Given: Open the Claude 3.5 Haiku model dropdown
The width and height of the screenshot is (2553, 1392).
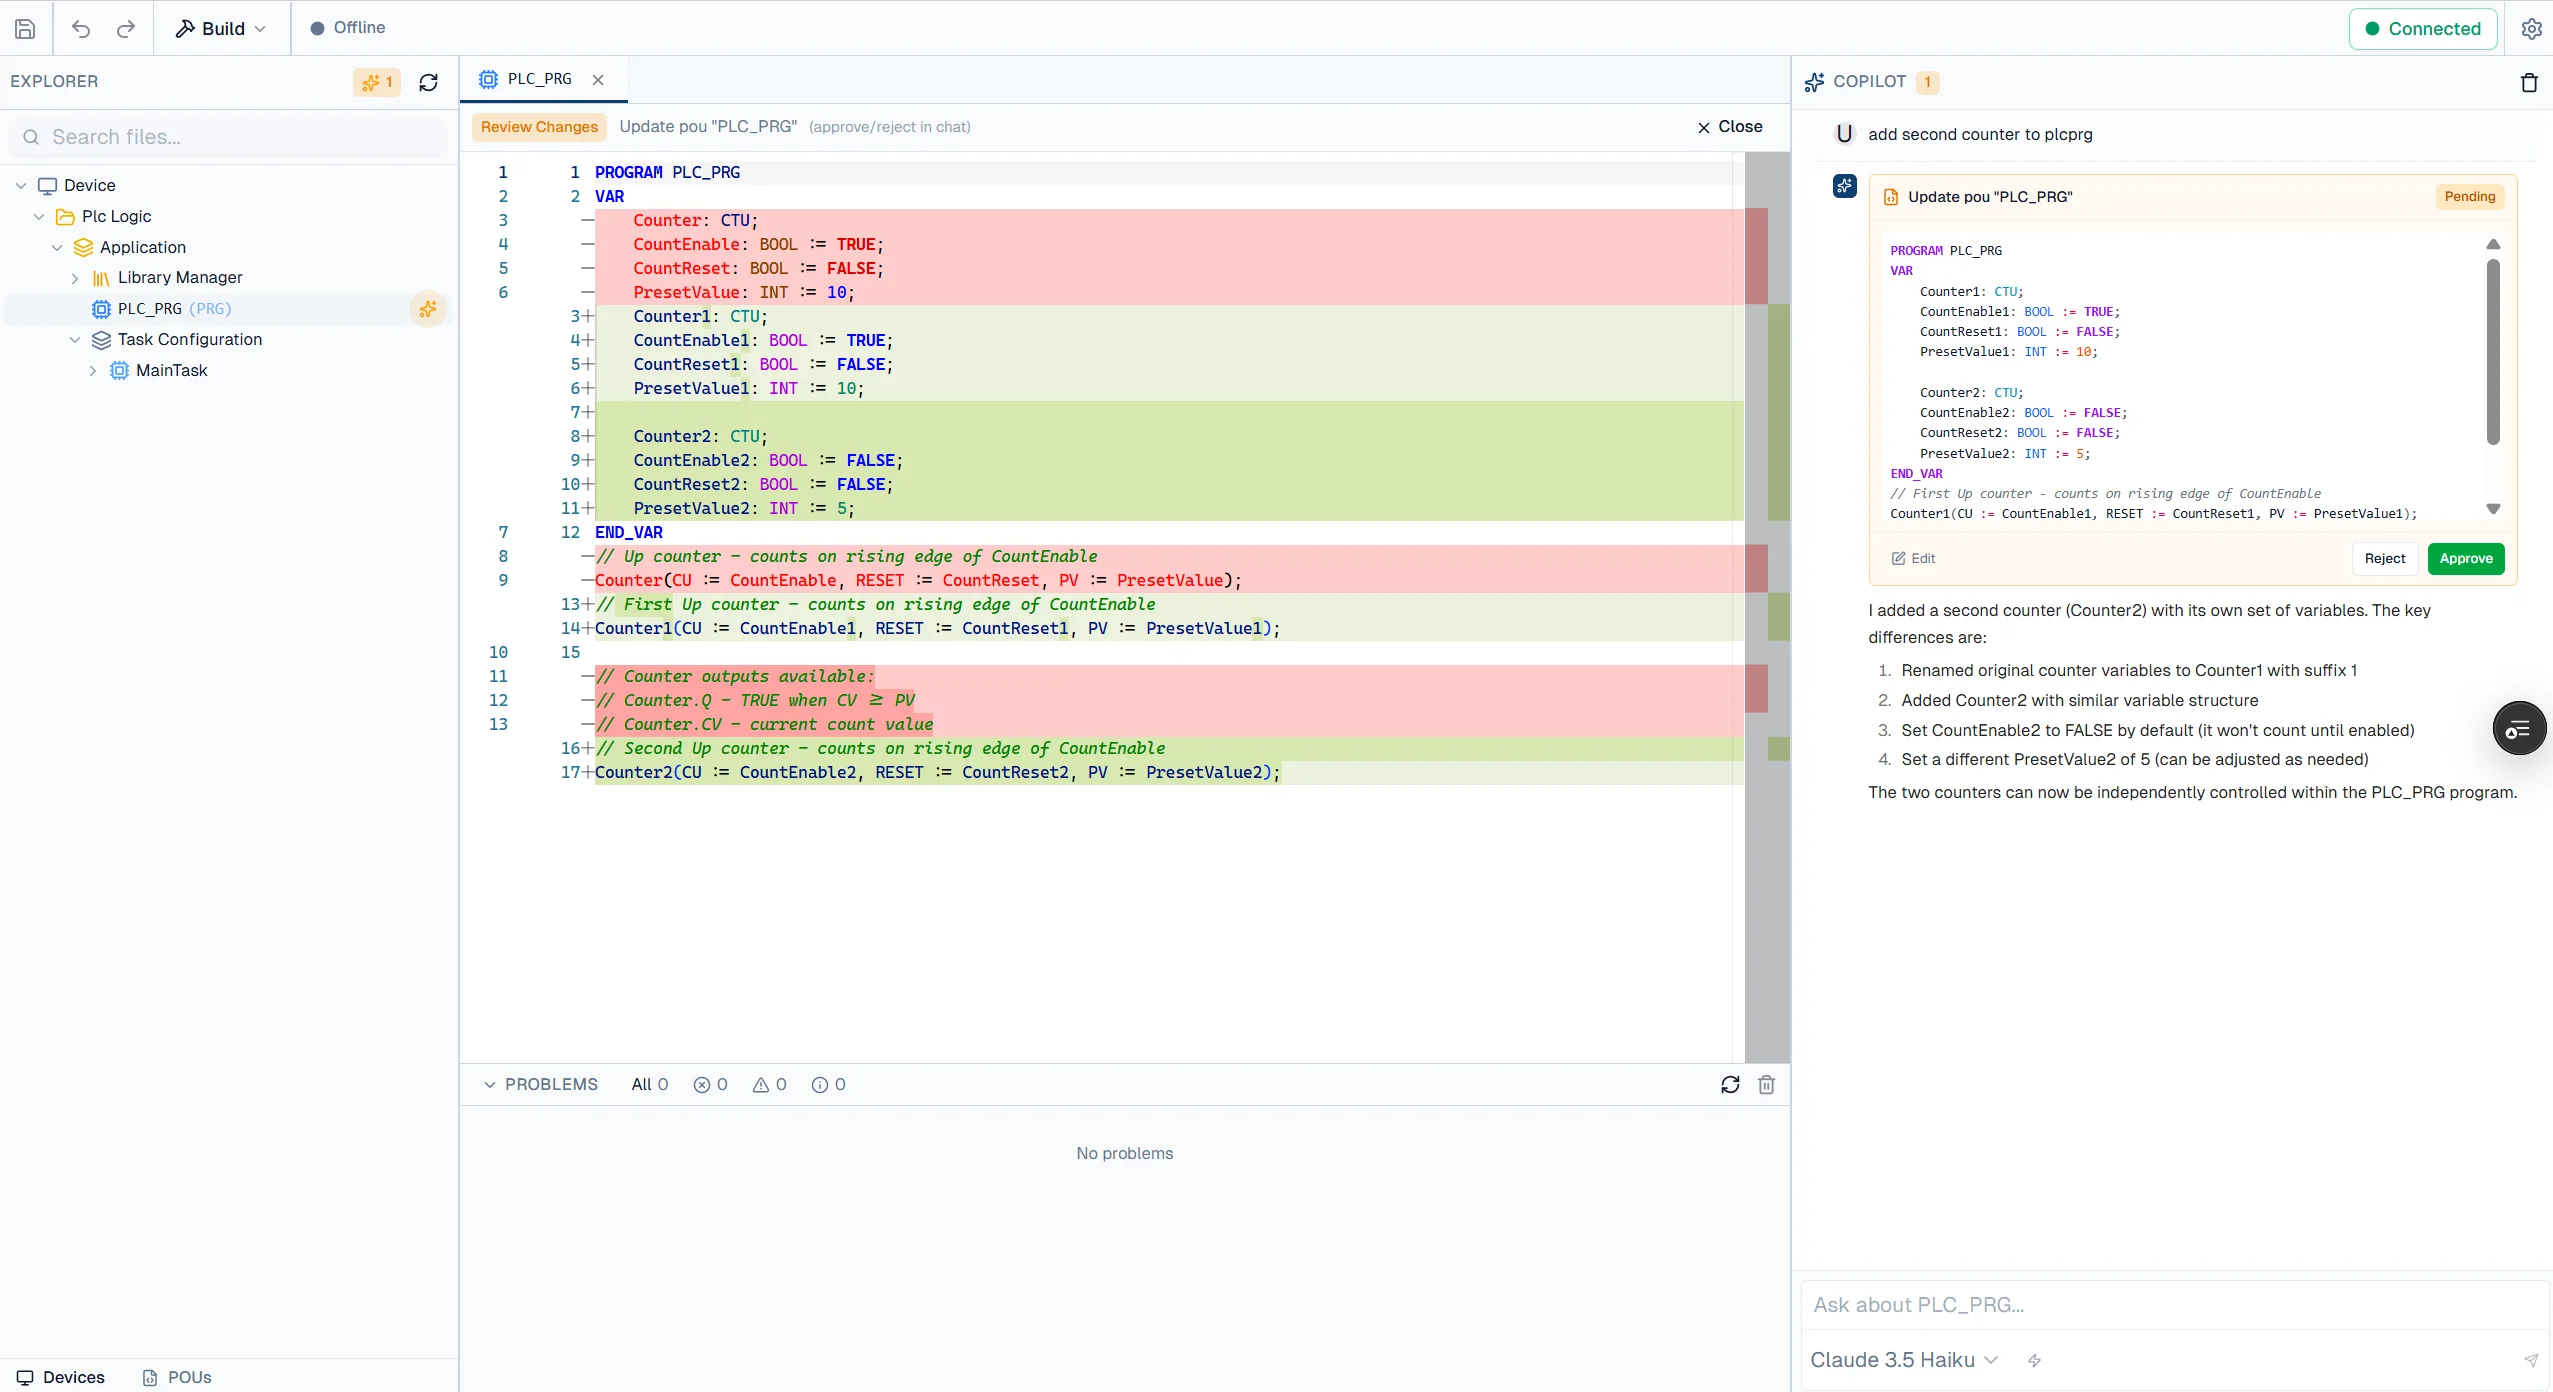Looking at the screenshot, I should click(x=1902, y=1359).
